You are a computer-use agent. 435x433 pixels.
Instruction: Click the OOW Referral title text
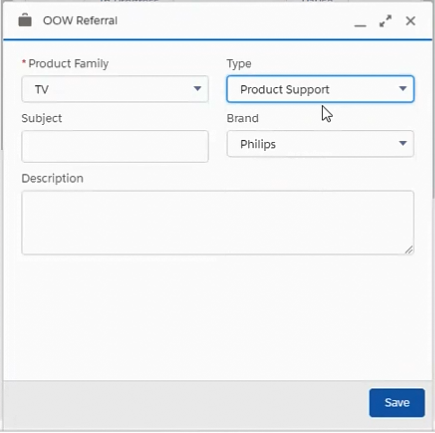(80, 21)
